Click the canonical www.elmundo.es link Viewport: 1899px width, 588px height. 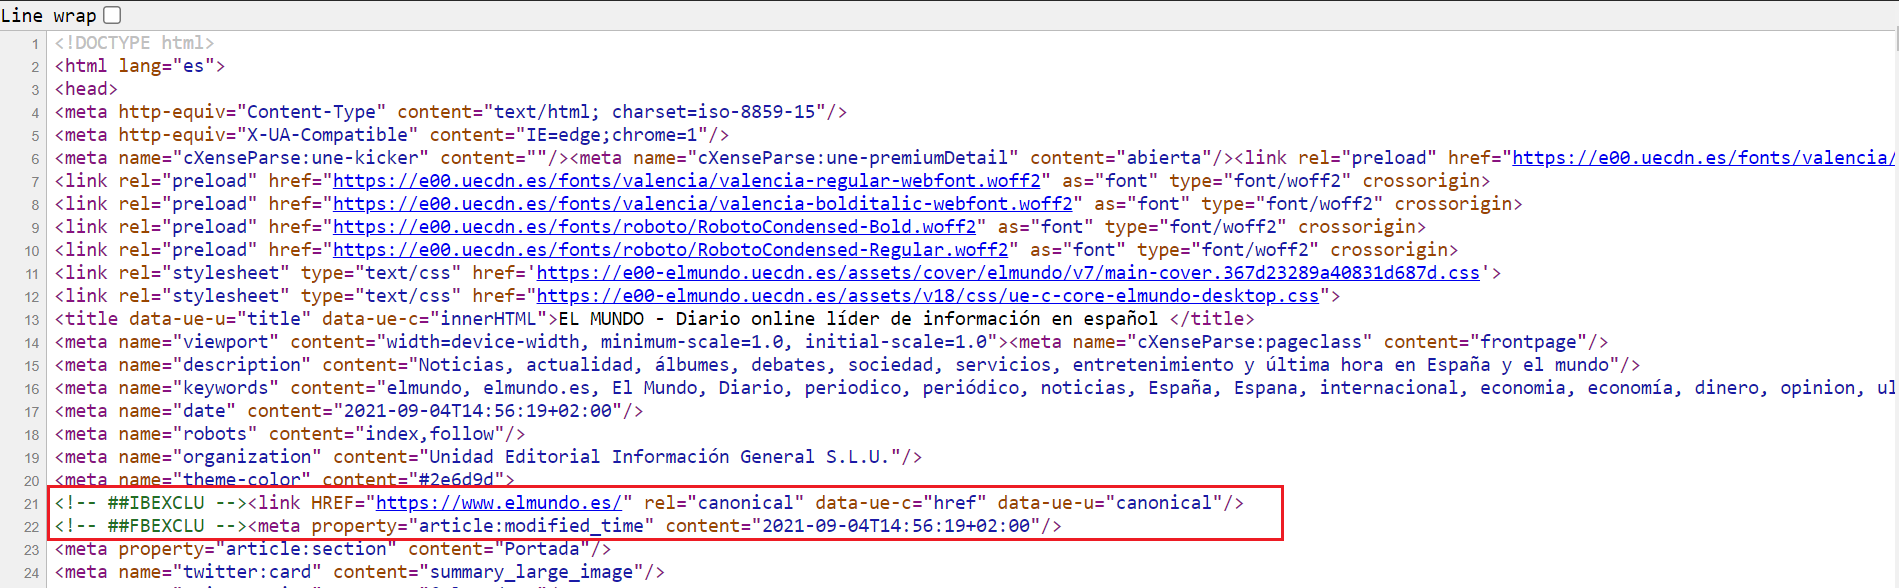click(x=498, y=503)
